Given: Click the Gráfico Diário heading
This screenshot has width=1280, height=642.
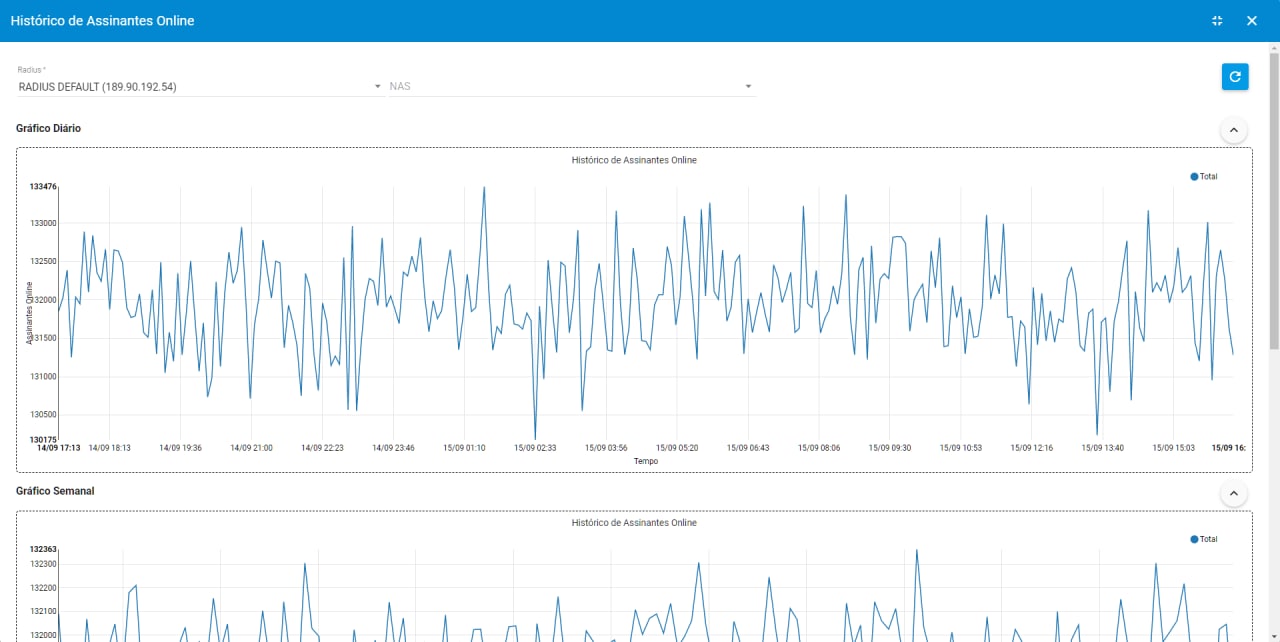Looking at the screenshot, I should coord(49,128).
